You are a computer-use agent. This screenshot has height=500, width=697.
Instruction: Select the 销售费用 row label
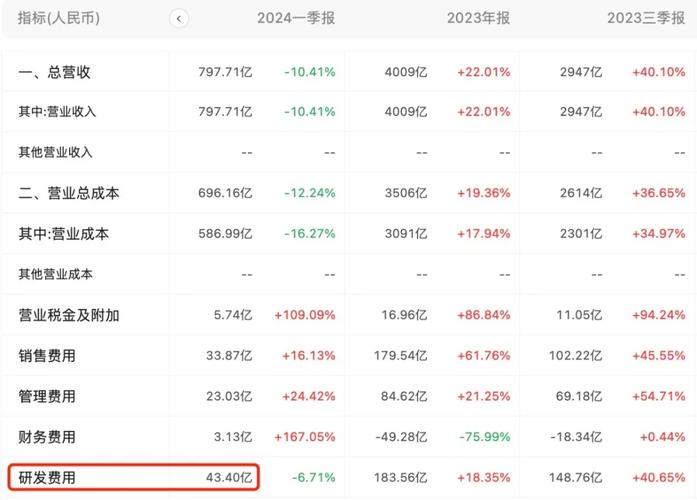point(47,356)
